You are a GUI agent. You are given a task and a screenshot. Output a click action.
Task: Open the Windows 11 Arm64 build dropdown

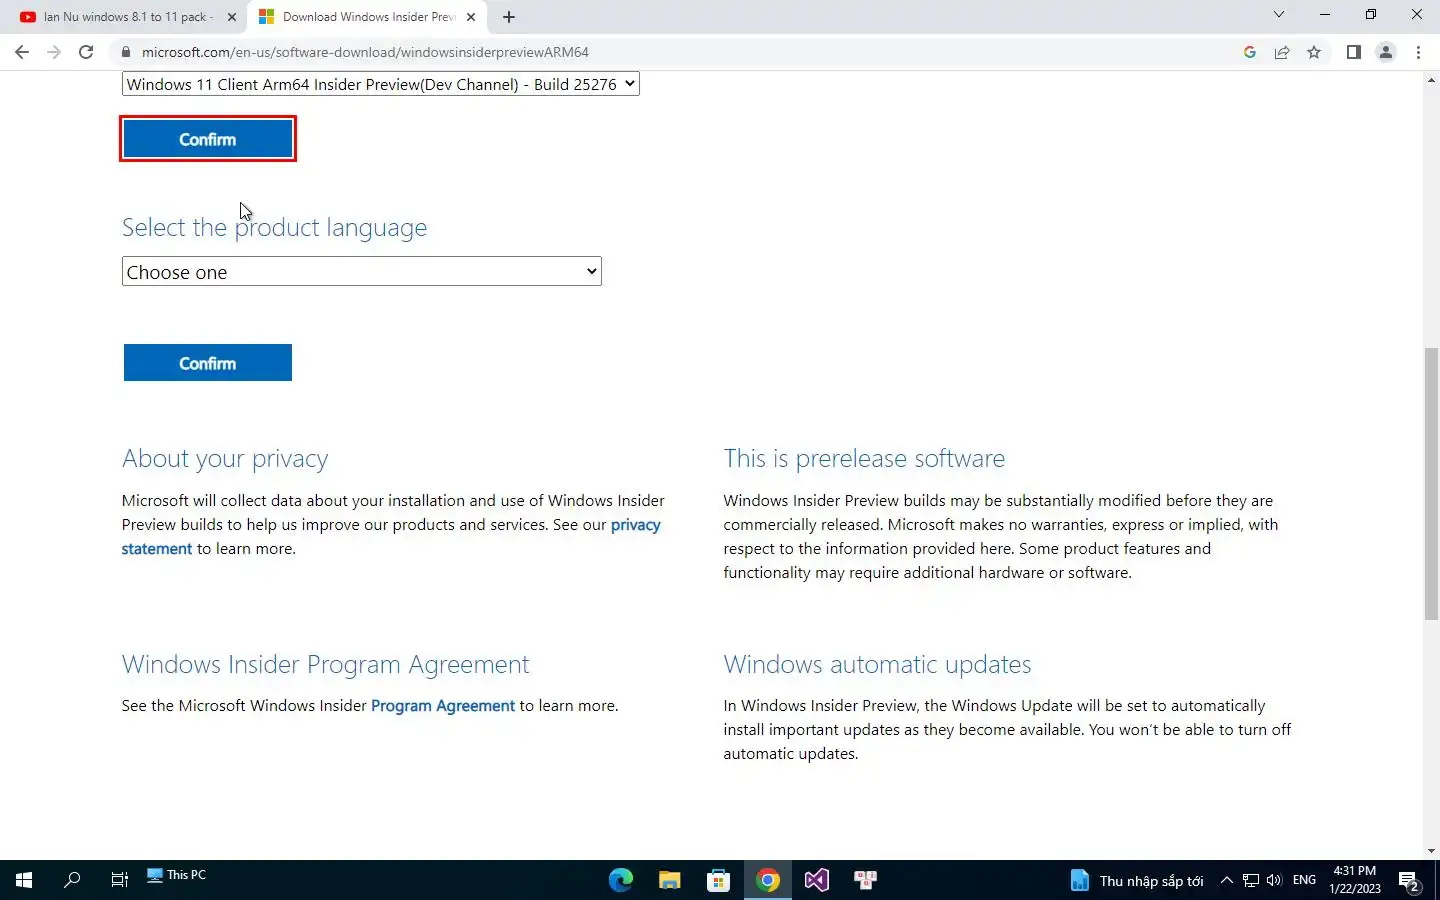tap(380, 84)
